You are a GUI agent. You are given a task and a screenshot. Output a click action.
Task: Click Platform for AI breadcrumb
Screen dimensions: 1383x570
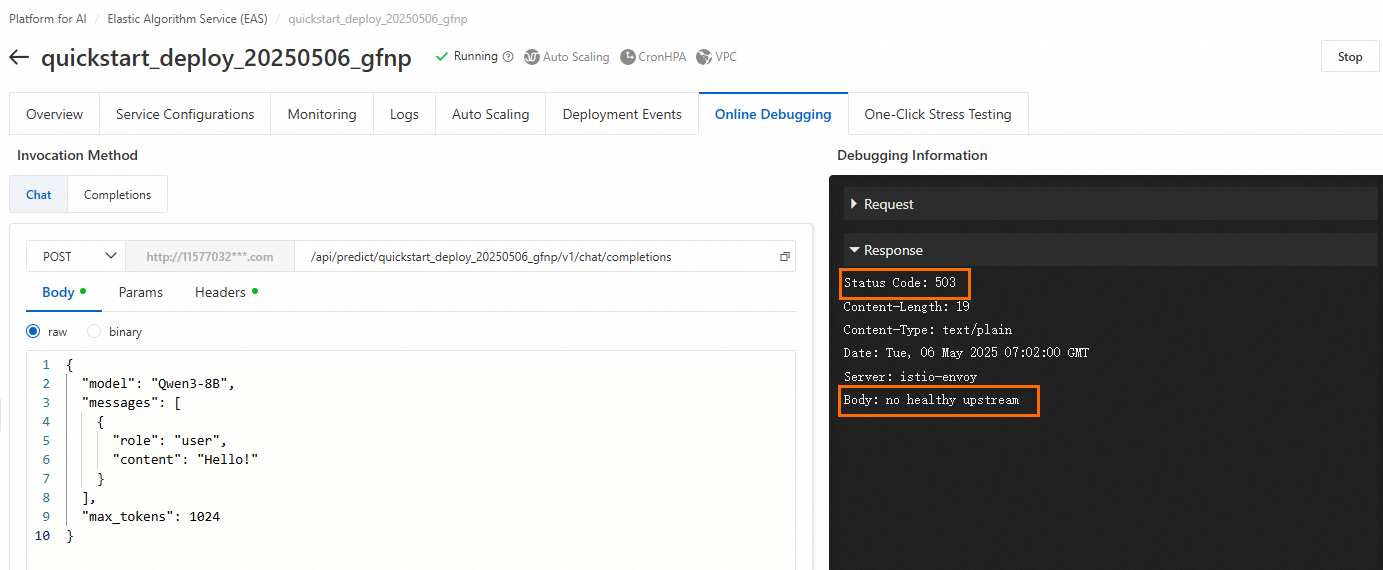[47, 19]
